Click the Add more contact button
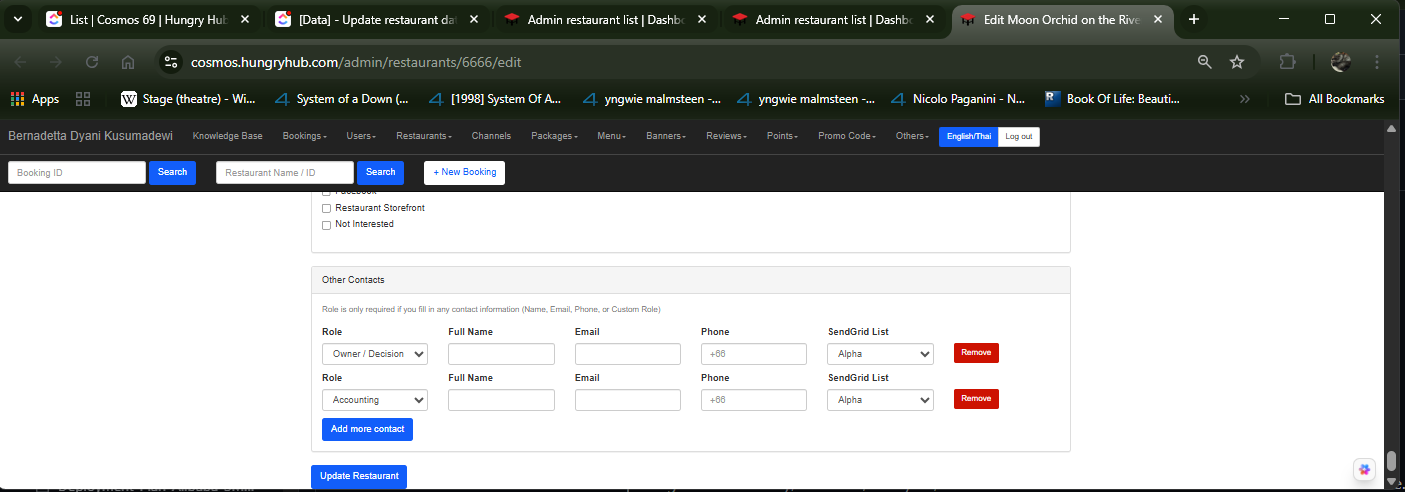This screenshot has width=1405, height=492. click(x=367, y=429)
